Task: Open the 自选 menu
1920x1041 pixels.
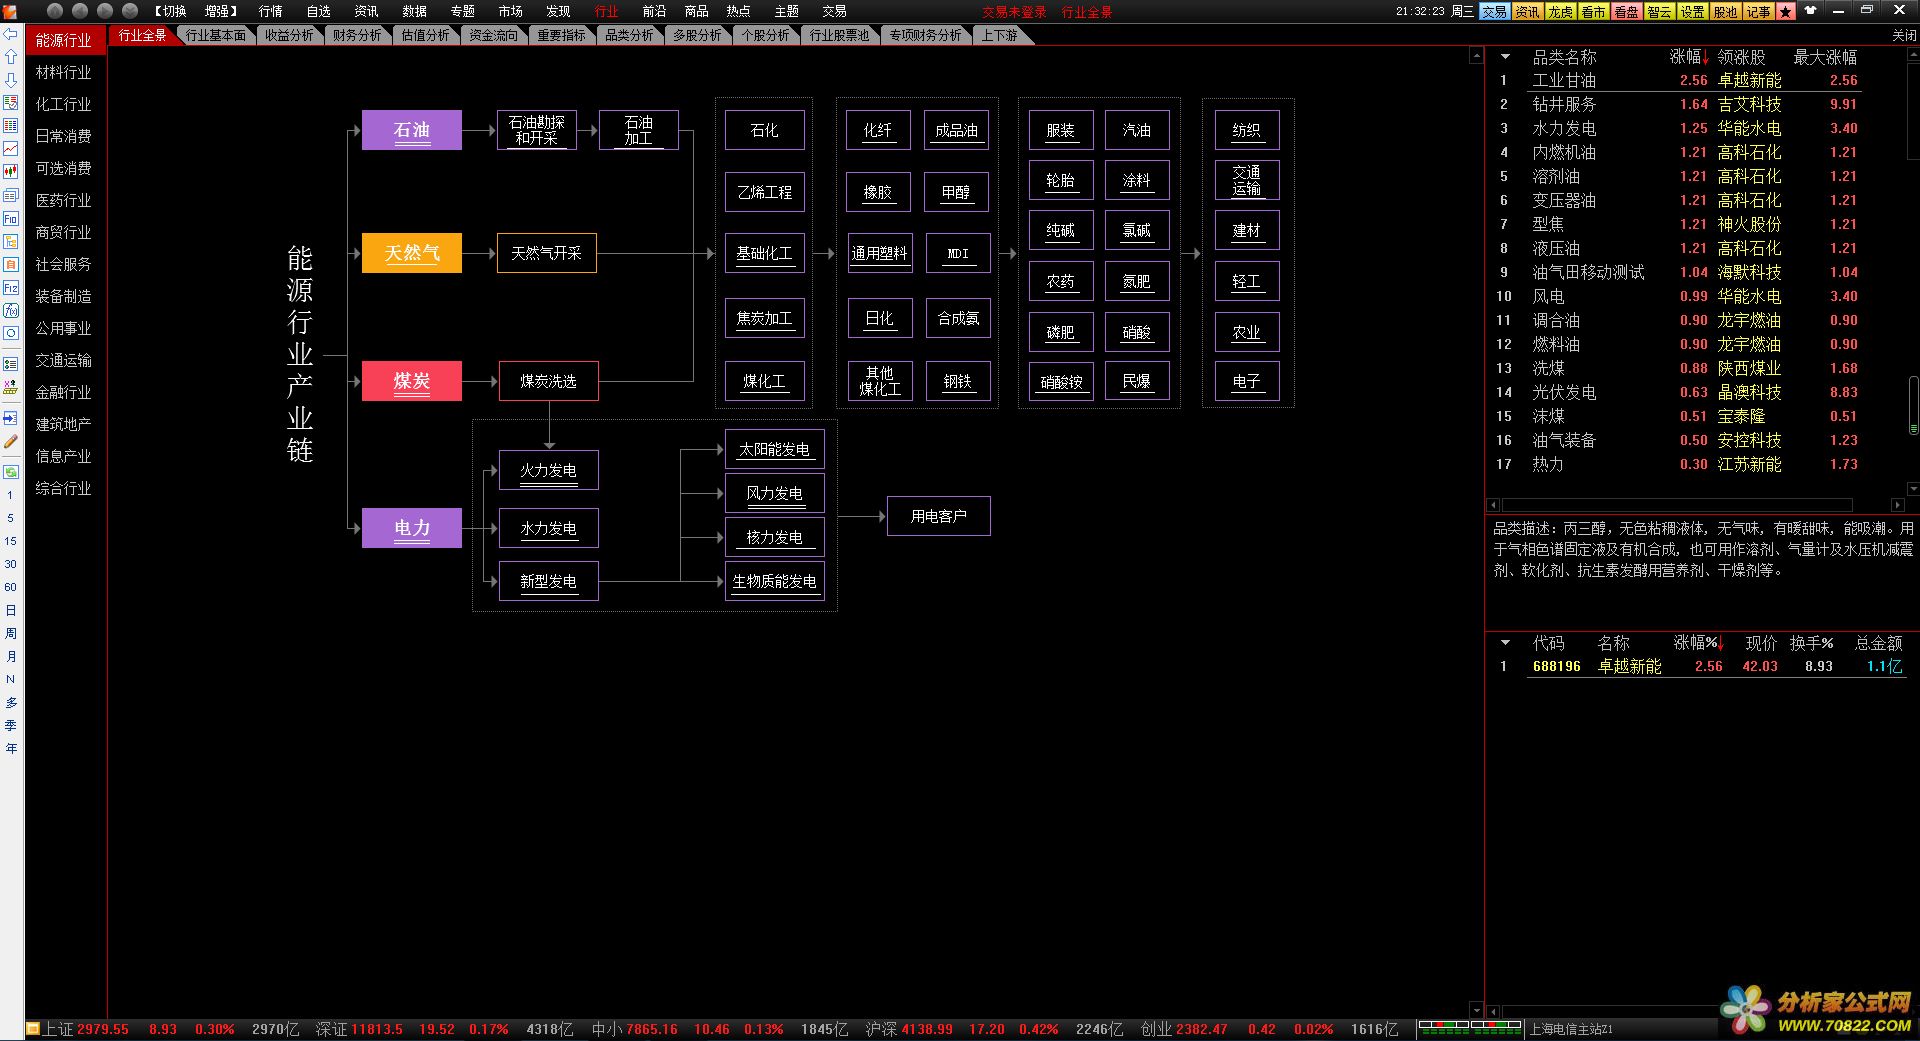Action: click(x=318, y=11)
